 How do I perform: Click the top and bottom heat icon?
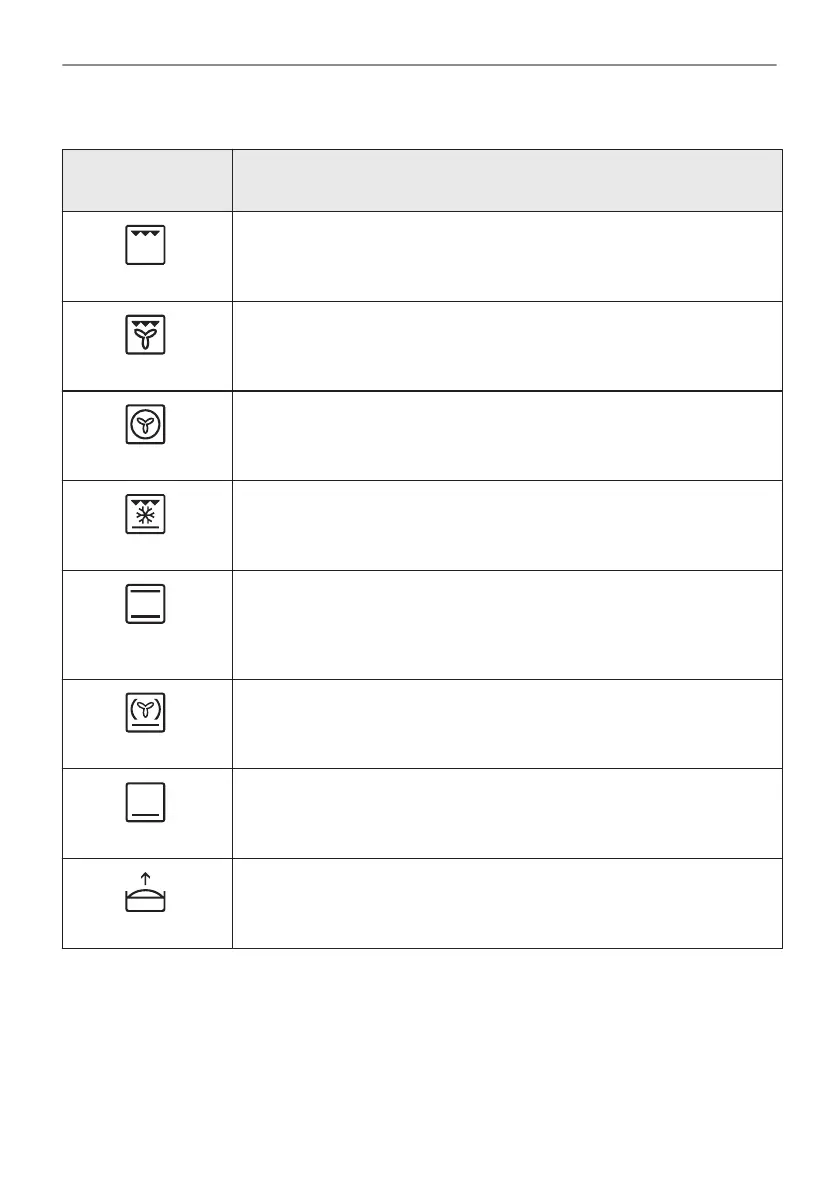146,605
